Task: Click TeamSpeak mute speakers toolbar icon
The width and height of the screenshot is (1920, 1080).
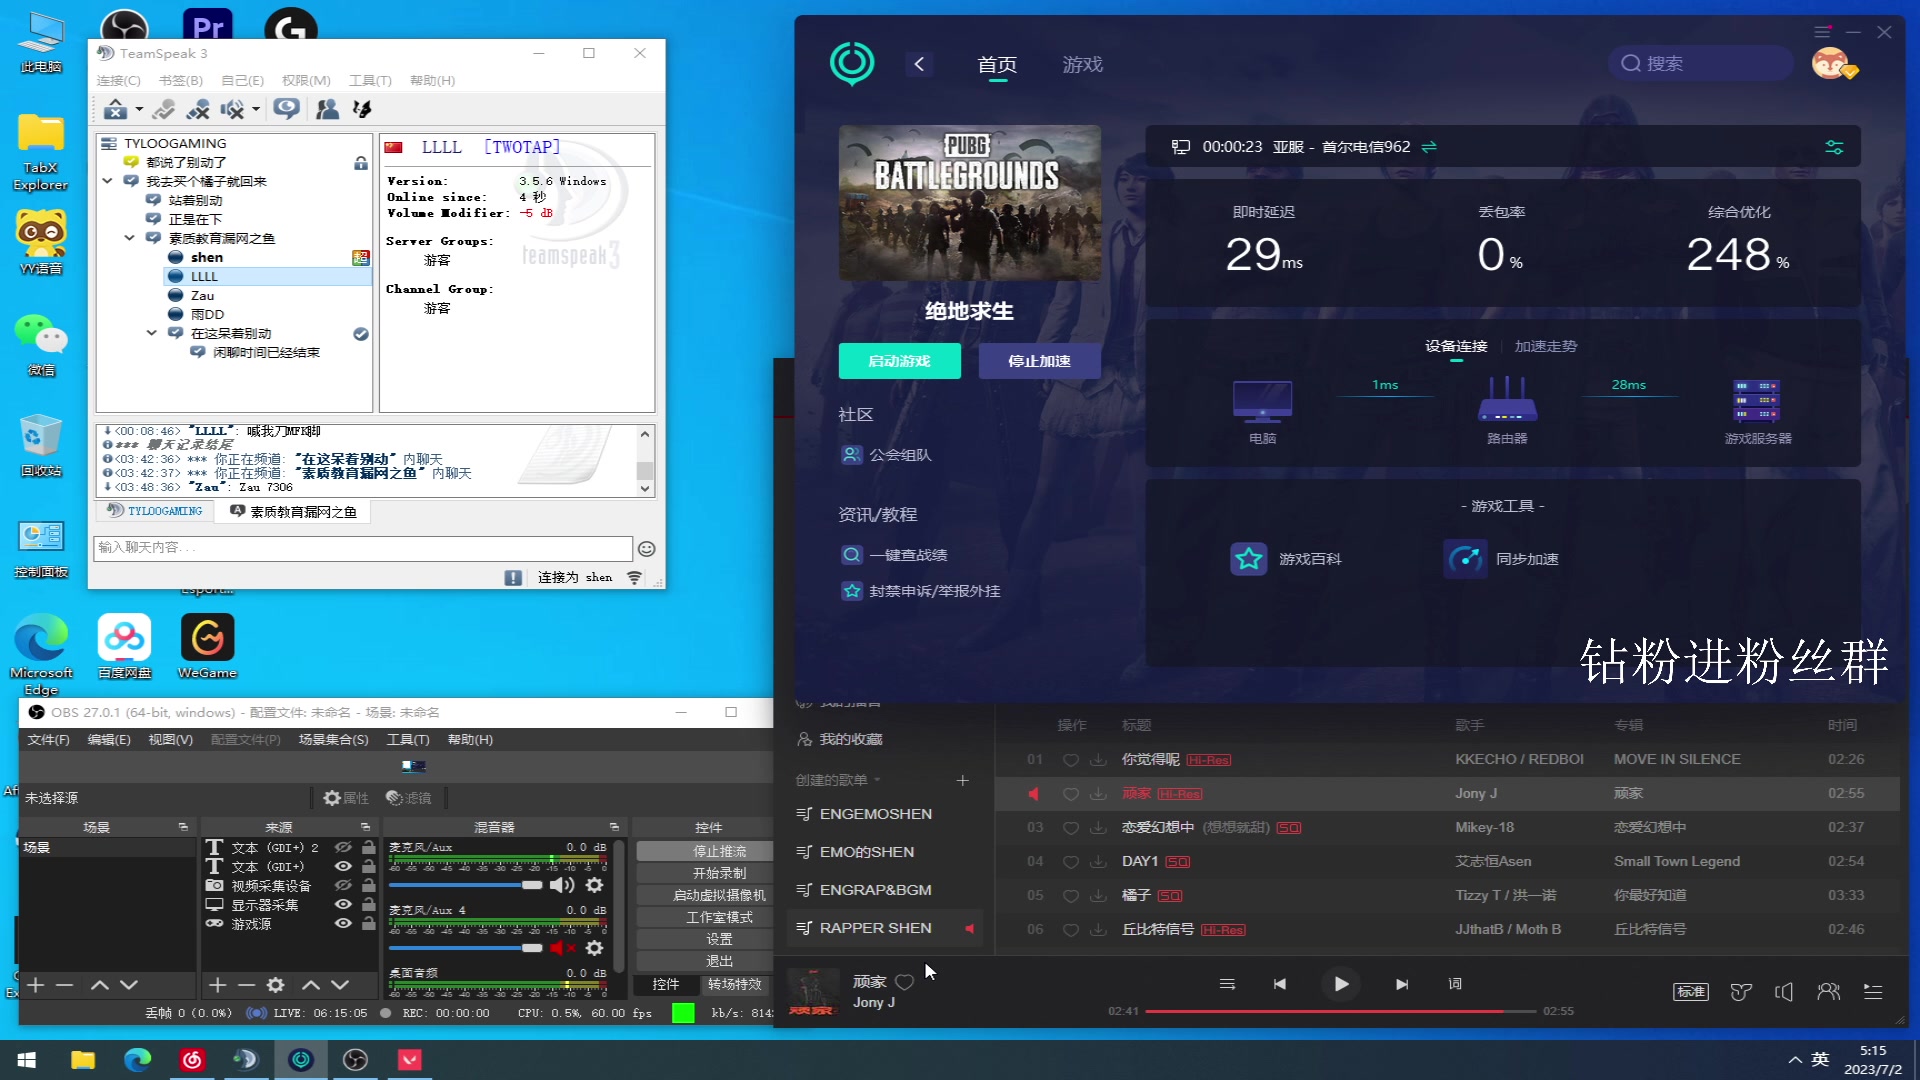Action: coord(232,109)
